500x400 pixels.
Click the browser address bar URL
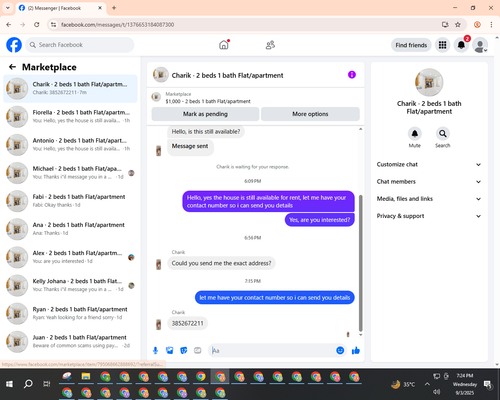pyautogui.click(x=118, y=25)
